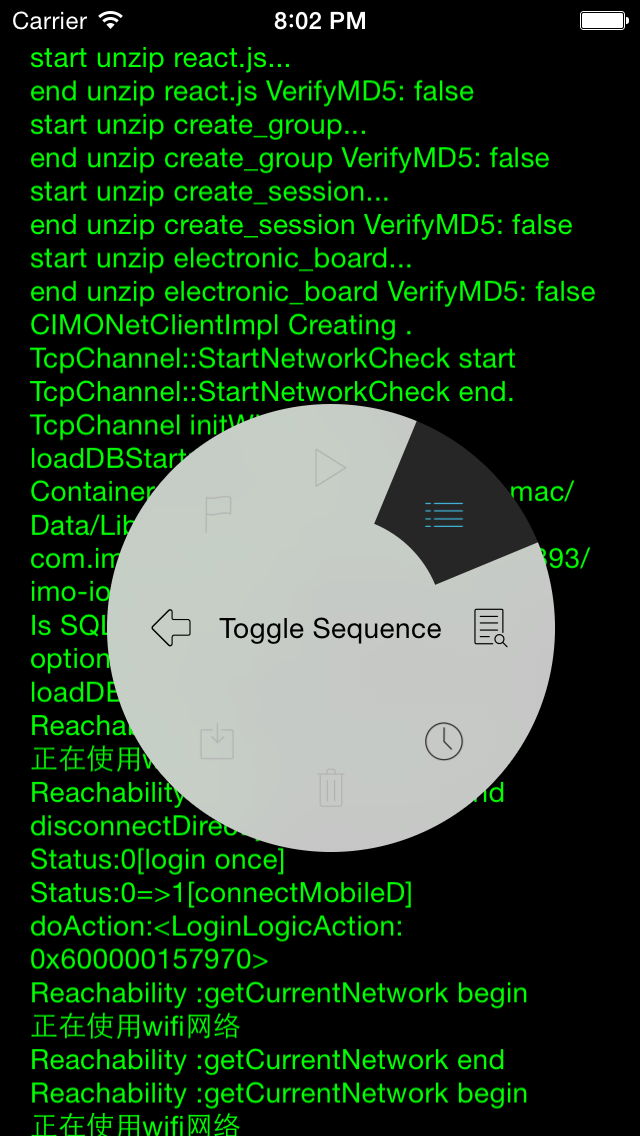The height and width of the screenshot is (1136, 640).
Task: Tap the flag marker icon
Action: coord(220,511)
